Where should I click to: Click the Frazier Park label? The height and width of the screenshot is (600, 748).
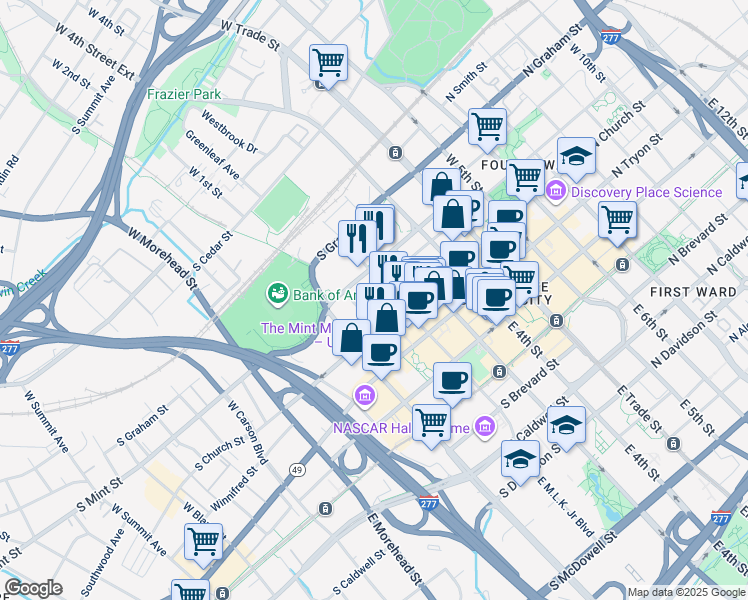[x=184, y=94]
